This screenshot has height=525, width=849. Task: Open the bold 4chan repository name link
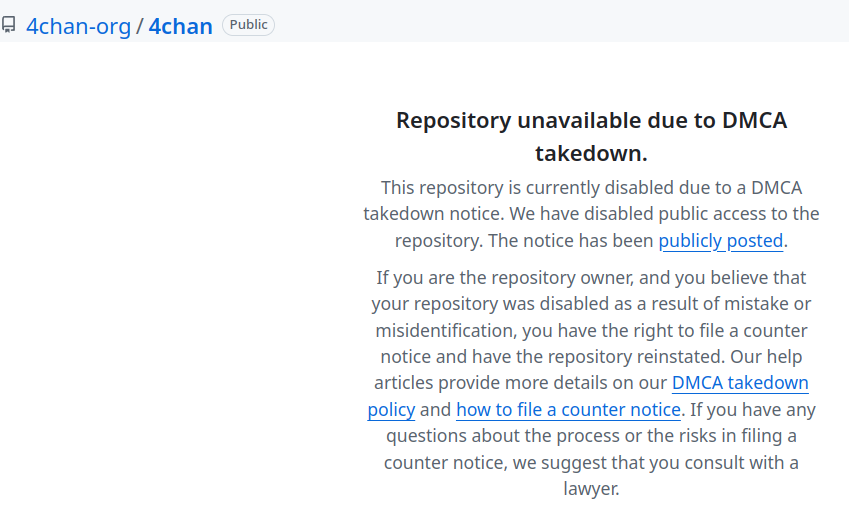tap(181, 26)
